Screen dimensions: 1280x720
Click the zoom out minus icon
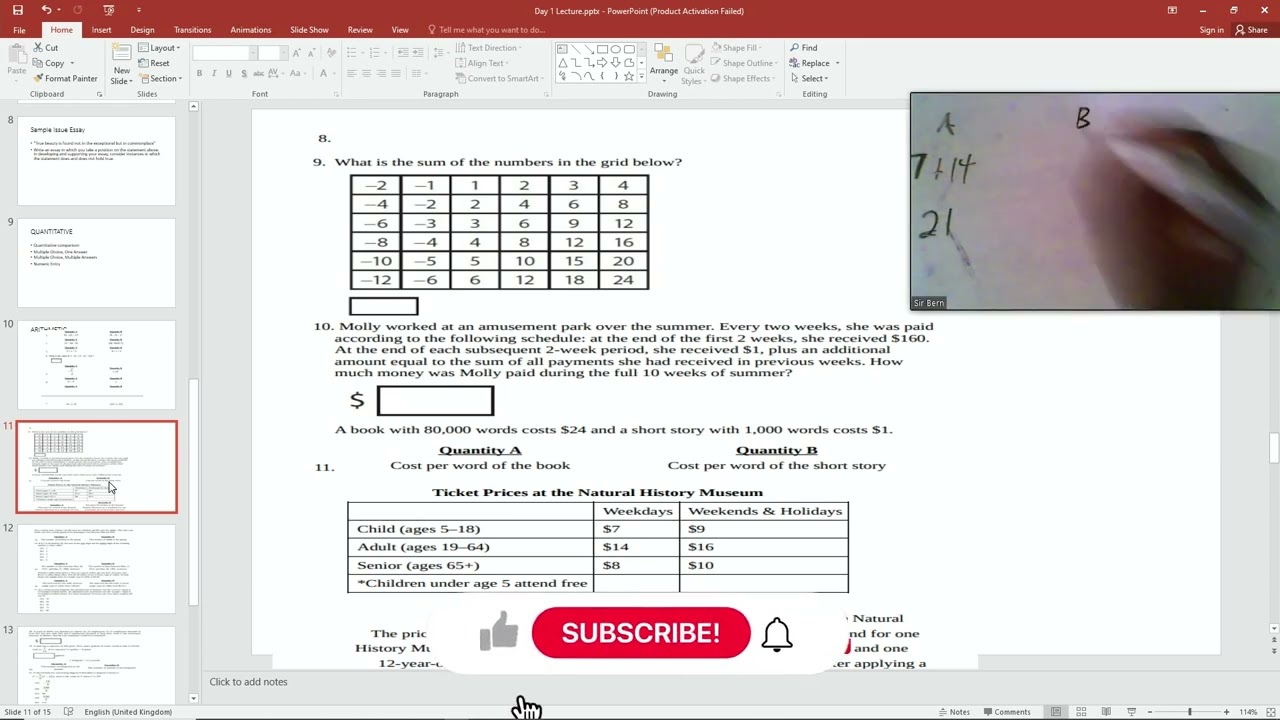pos(1150,712)
